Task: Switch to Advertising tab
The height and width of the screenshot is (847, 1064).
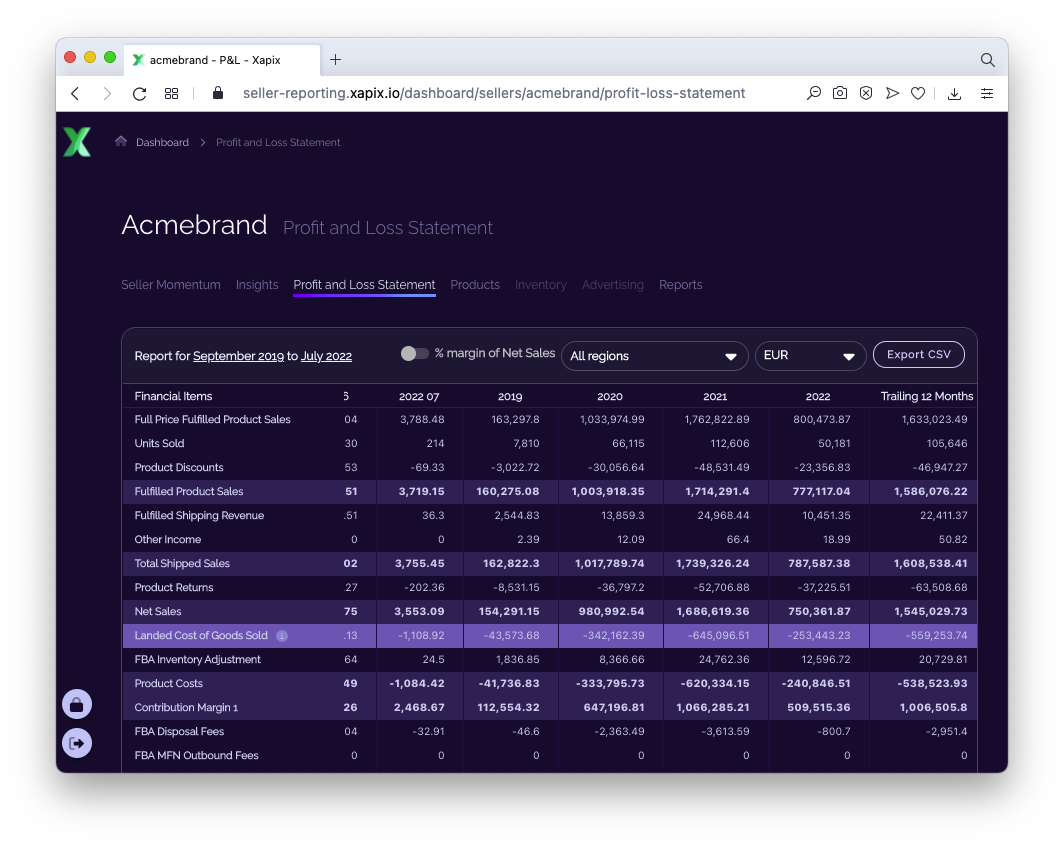Action: [613, 285]
